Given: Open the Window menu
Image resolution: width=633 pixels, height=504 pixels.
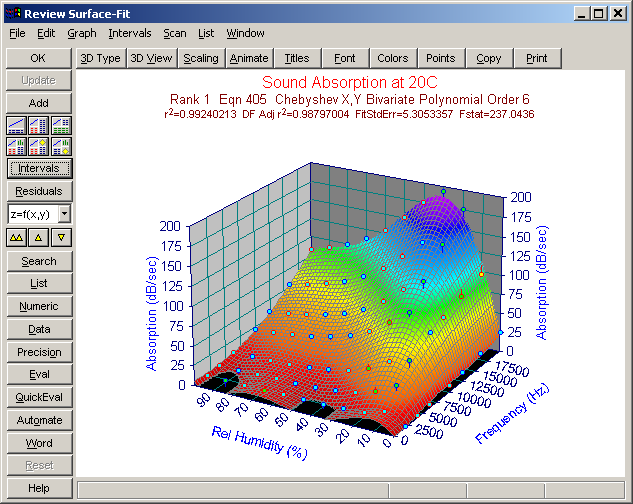Looking at the screenshot, I should tap(245, 33).
